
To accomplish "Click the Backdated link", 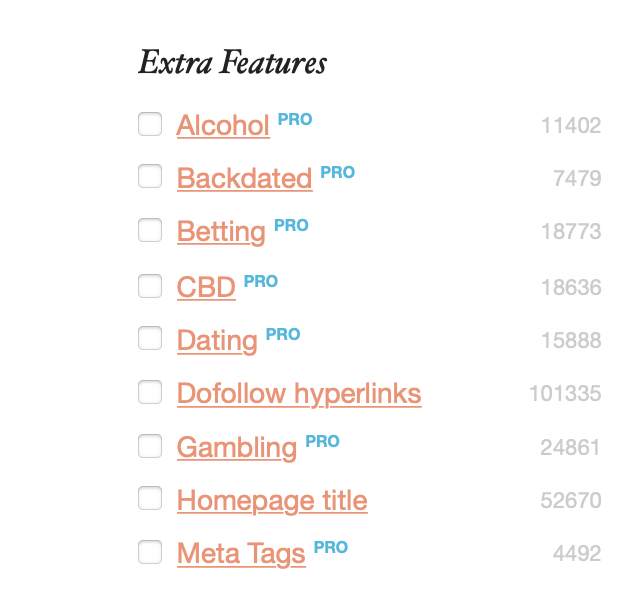I will point(244,179).
